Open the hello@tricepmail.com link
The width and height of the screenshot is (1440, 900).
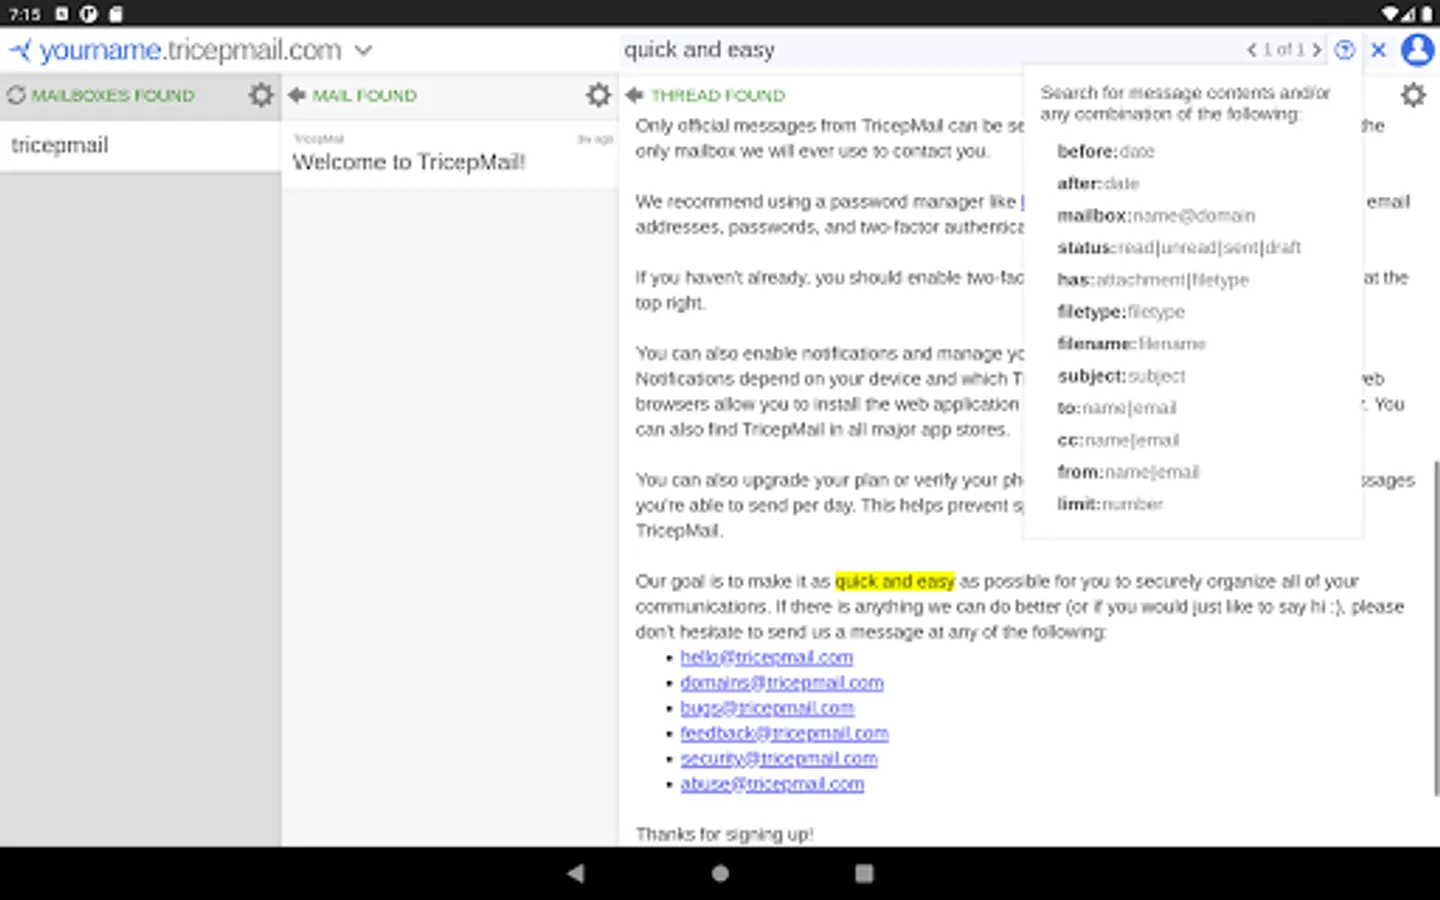[x=767, y=658]
